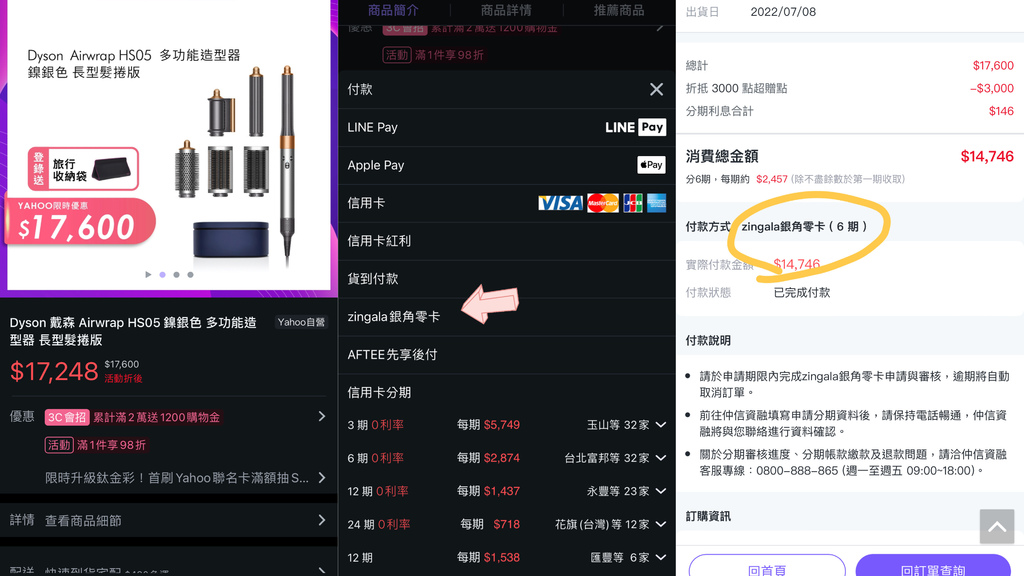Tap the 出貨日 2022/07/08 date

[783, 12]
